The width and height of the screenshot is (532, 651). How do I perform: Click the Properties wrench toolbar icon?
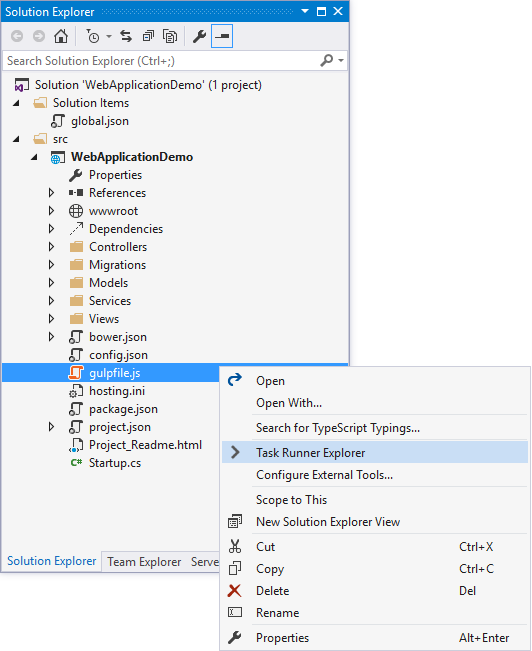pyautogui.click(x=199, y=37)
